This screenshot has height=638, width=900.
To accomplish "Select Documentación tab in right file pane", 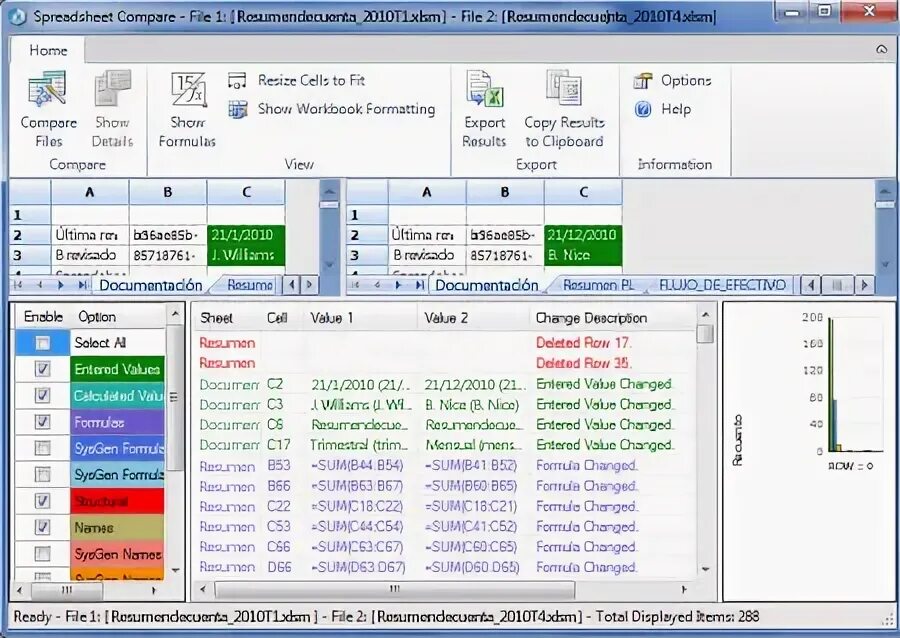I will click(x=487, y=285).
